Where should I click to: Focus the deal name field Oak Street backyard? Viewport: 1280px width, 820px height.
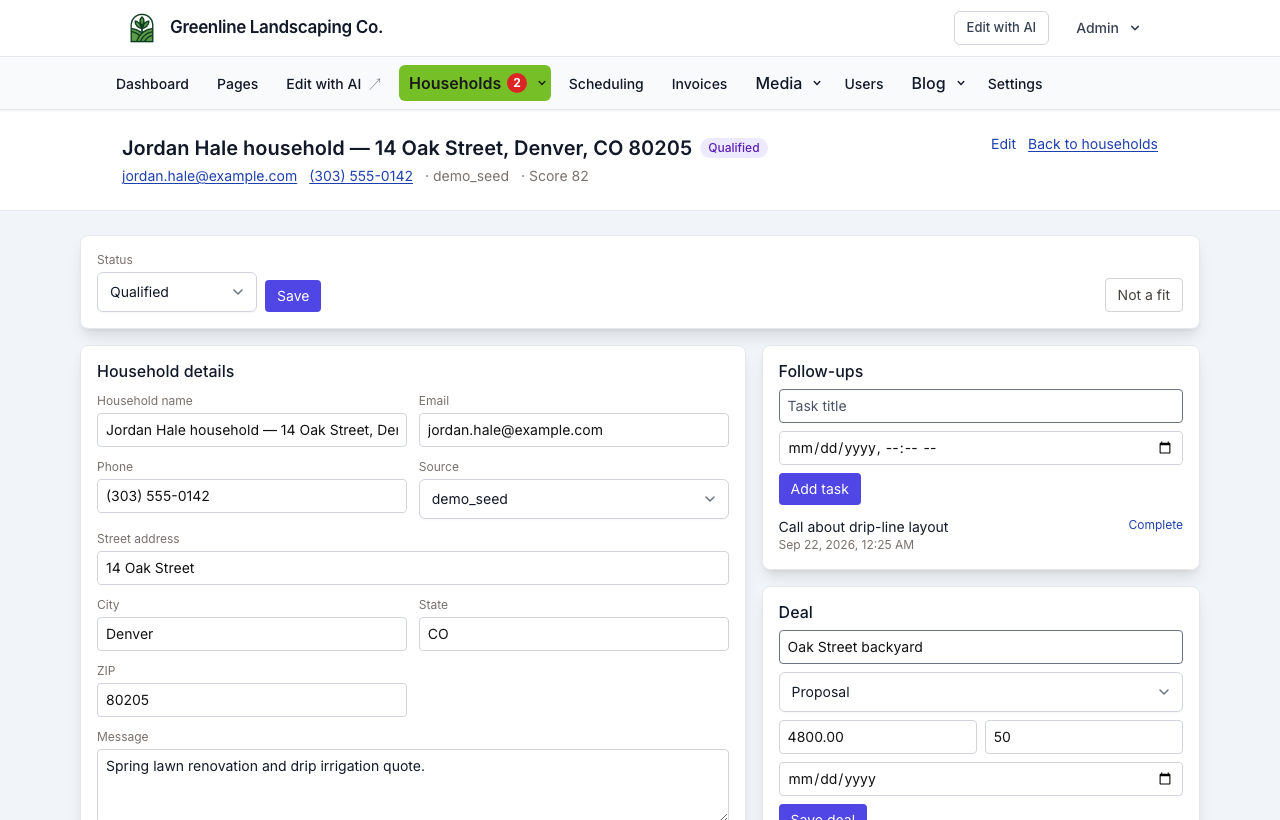[x=981, y=647]
